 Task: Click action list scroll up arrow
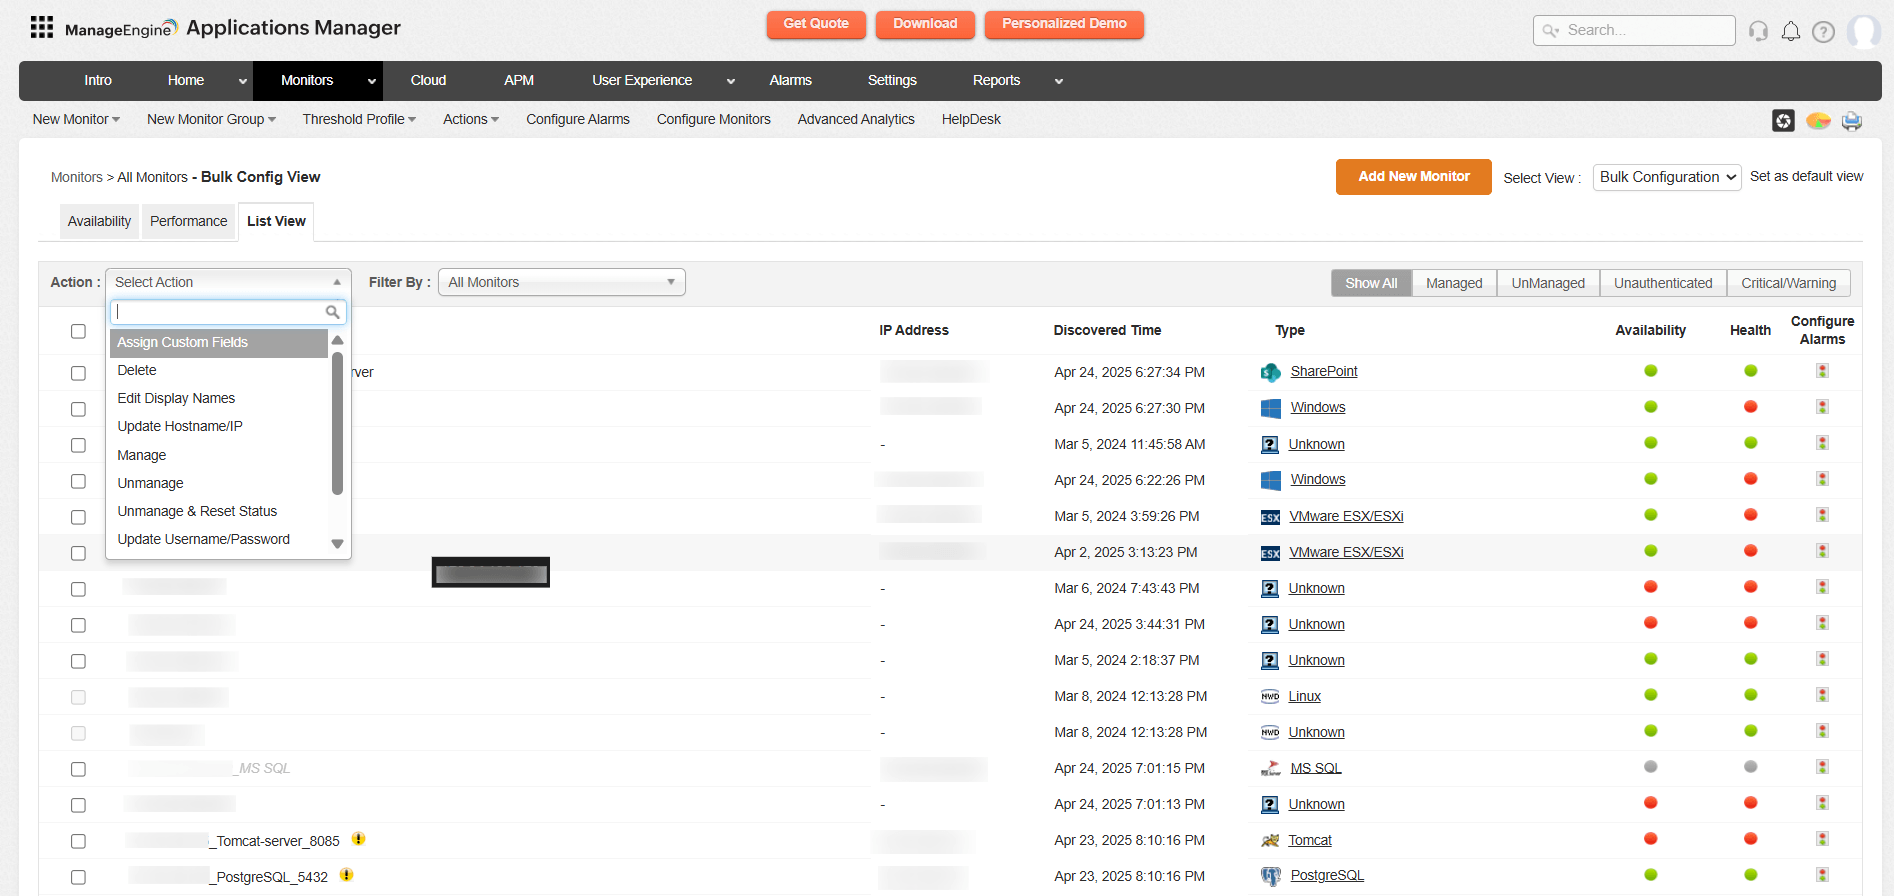coord(337,340)
